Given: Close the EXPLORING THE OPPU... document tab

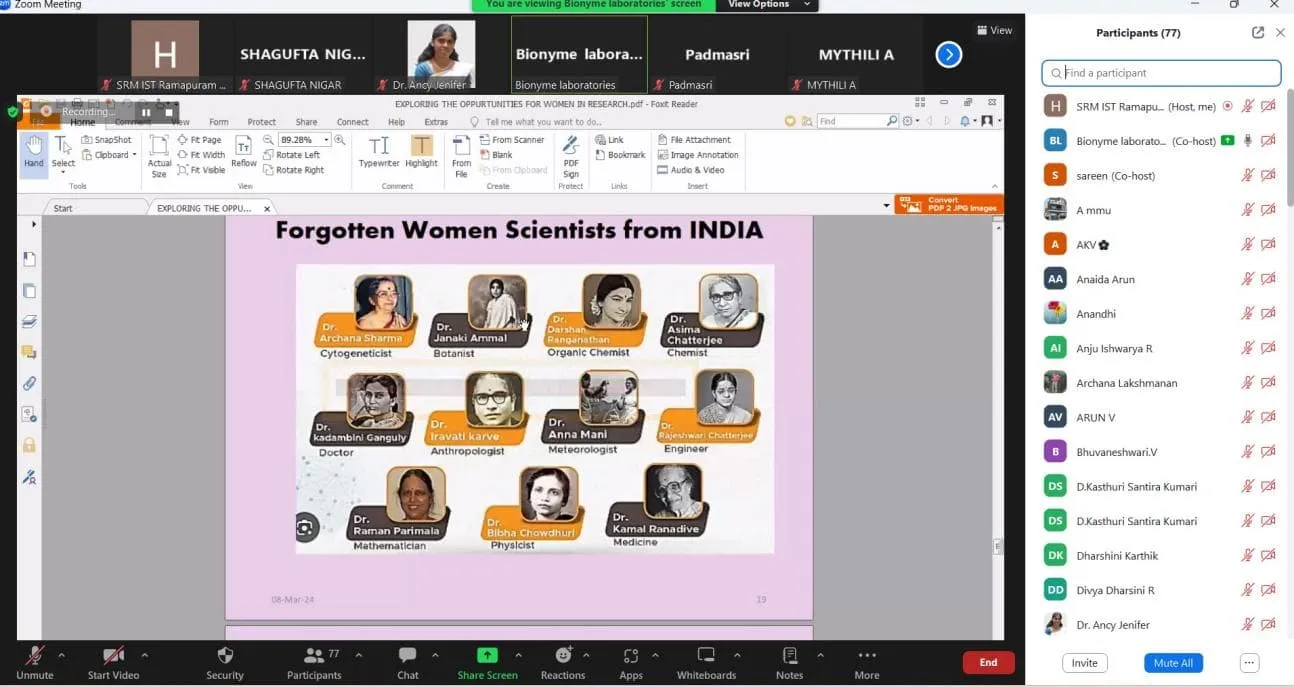Looking at the screenshot, I should tap(267, 209).
